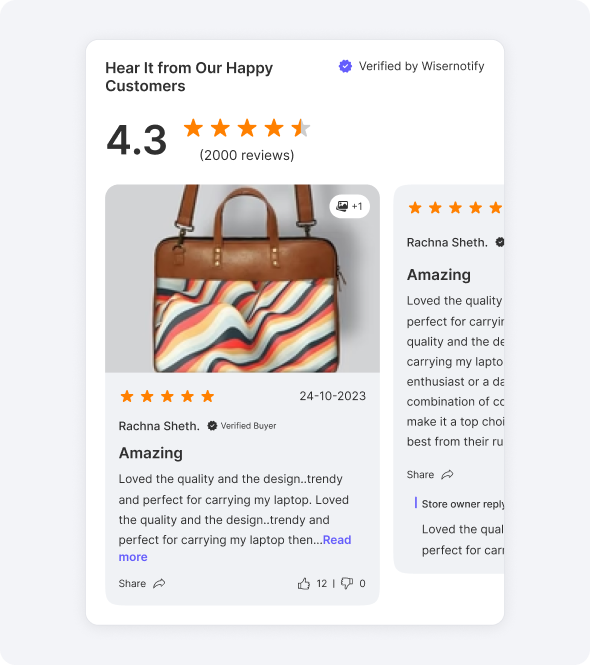Viewport: 590px width, 665px height.
Task: Click the reviewer name Rachna Sheth in first card
Action: tap(159, 426)
